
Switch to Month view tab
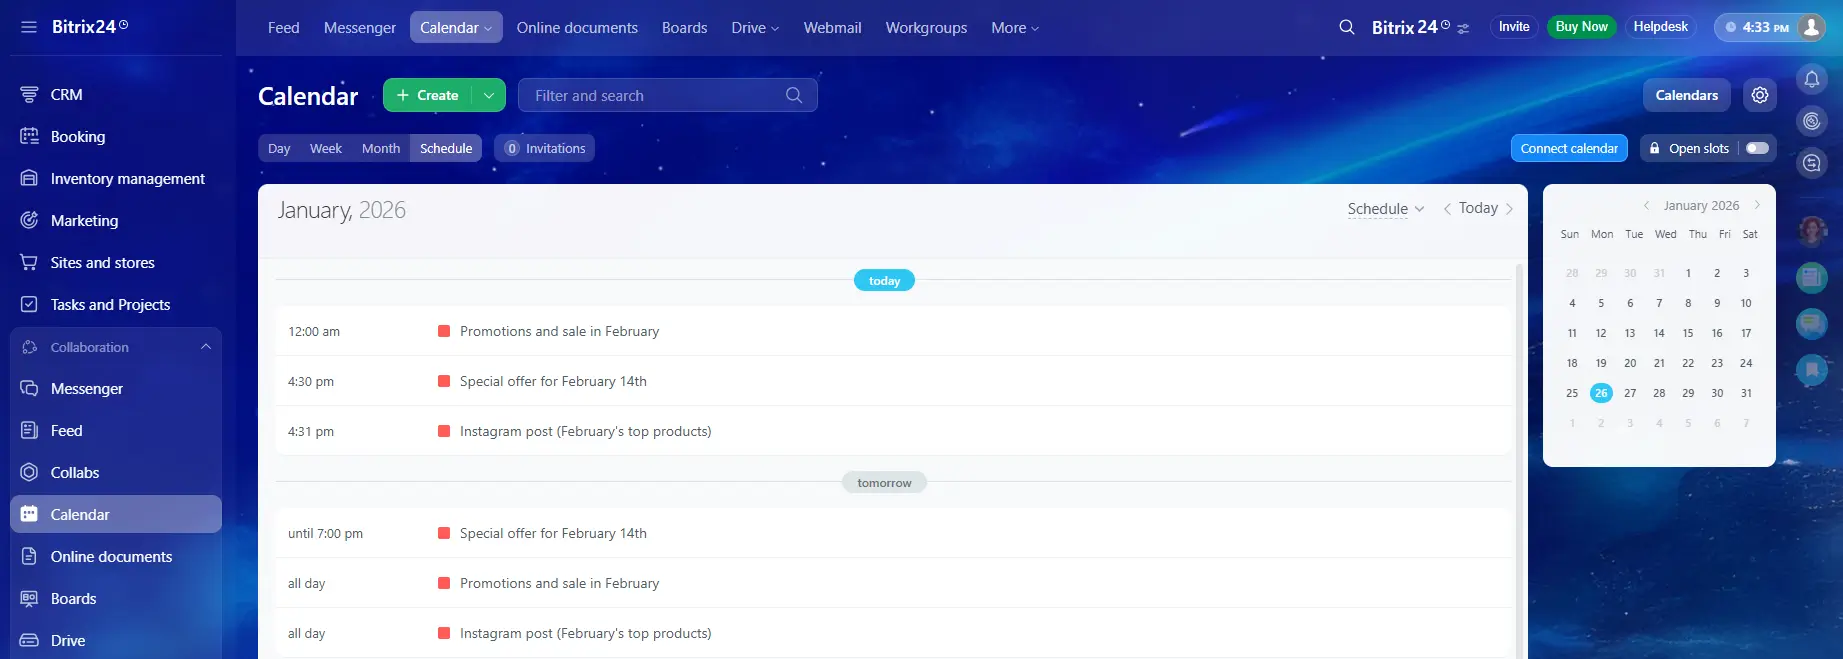(x=381, y=148)
